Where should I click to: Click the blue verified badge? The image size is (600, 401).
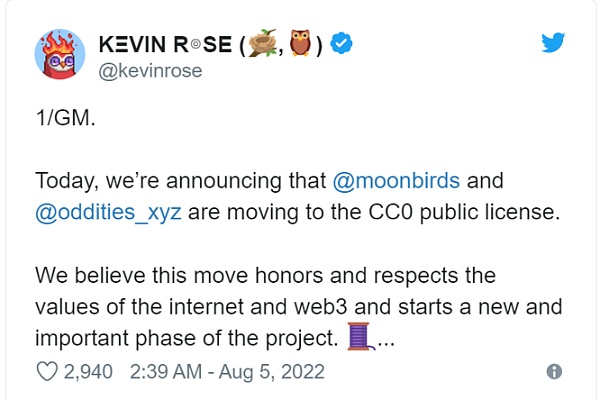(340, 45)
